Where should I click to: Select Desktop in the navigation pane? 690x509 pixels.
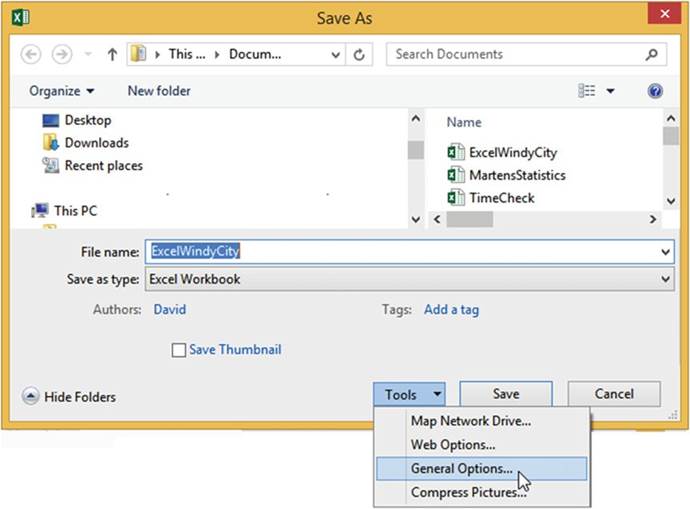pyautogui.click(x=87, y=120)
